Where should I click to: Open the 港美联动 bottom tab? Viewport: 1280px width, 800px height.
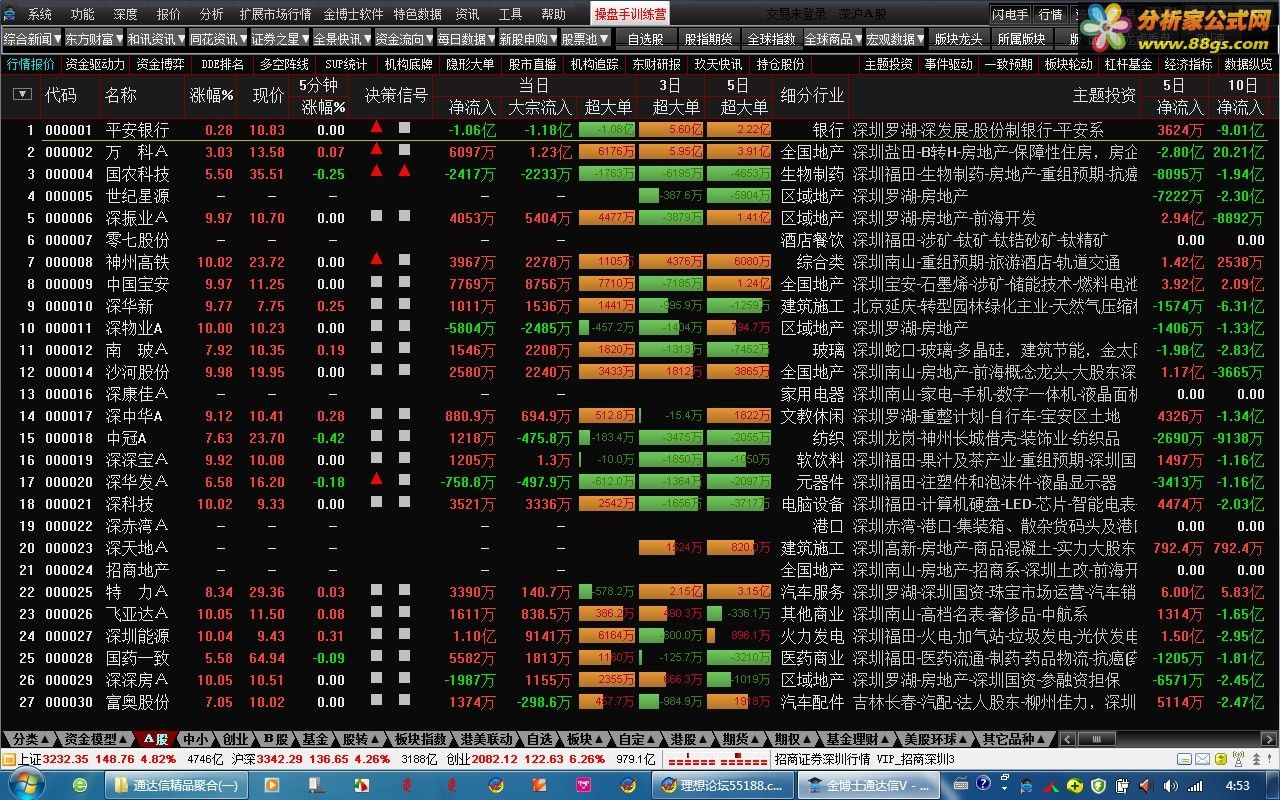[x=487, y=740]
